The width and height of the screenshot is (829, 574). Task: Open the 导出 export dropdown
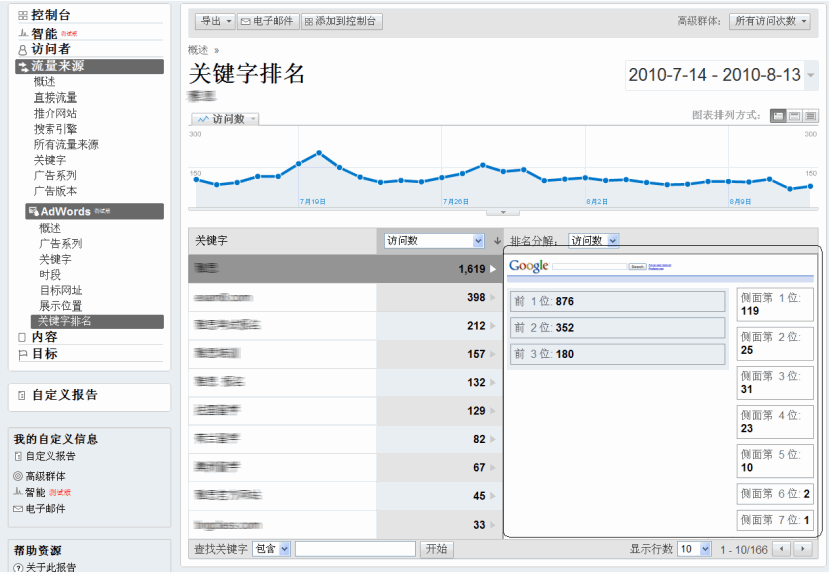[x=215, y=21]
